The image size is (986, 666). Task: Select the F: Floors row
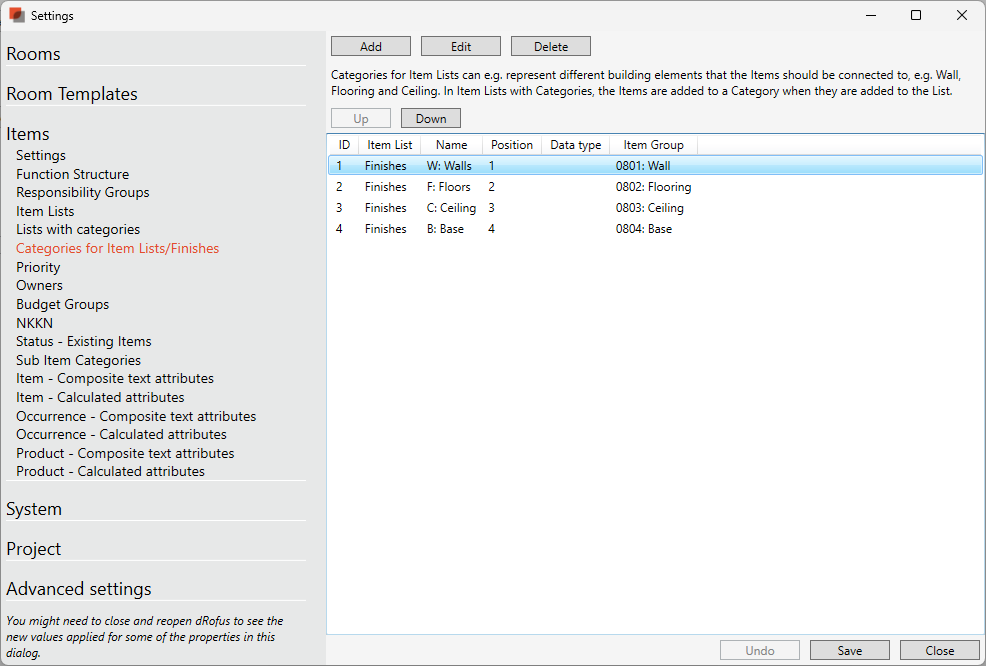(448, 187)
